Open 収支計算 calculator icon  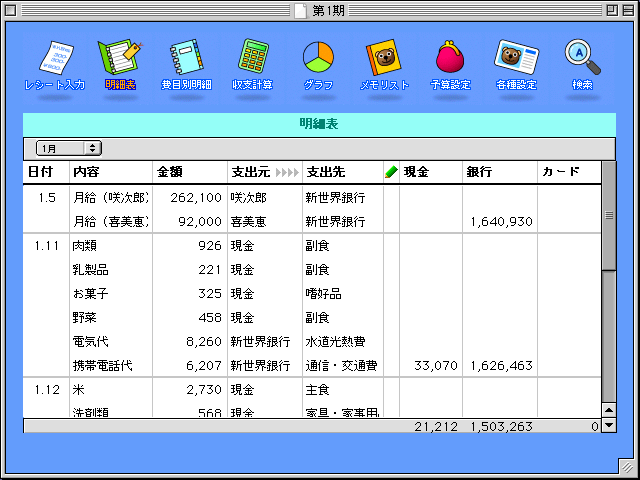click(x=253, y=56)
